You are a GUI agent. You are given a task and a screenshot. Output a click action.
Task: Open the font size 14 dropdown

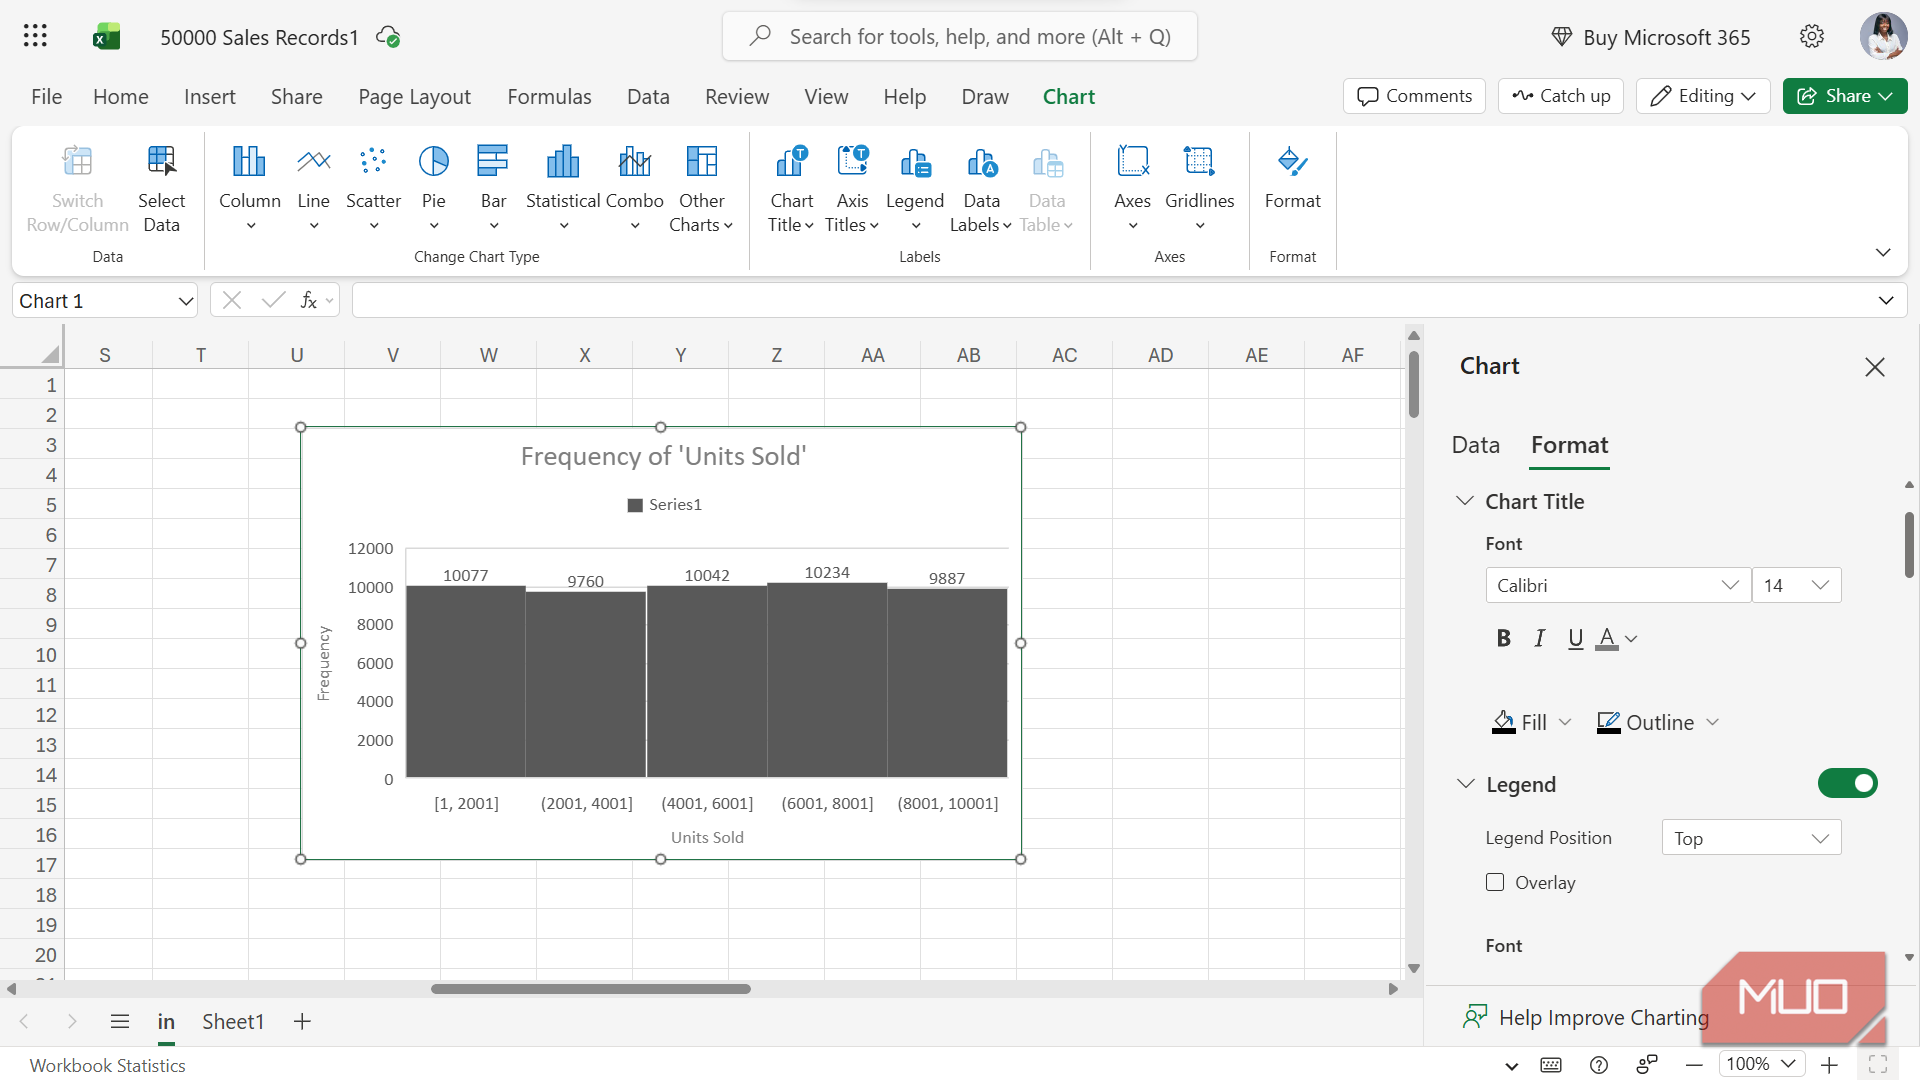pos(1797,585)
